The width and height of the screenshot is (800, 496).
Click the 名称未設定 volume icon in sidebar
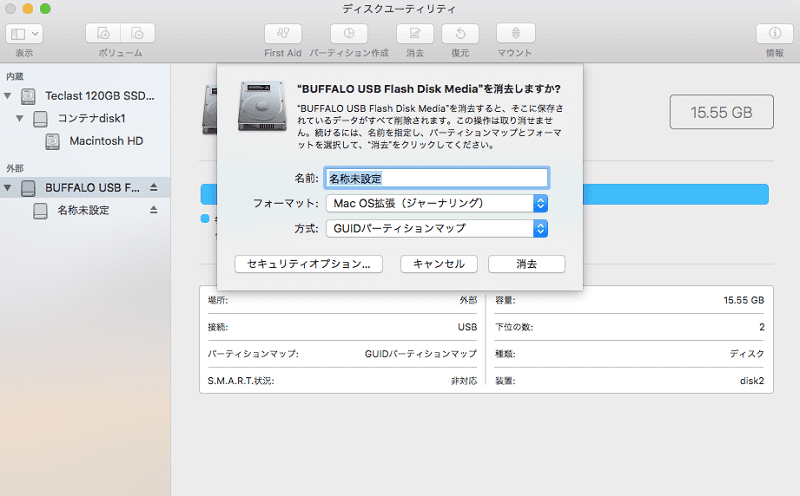40,211
